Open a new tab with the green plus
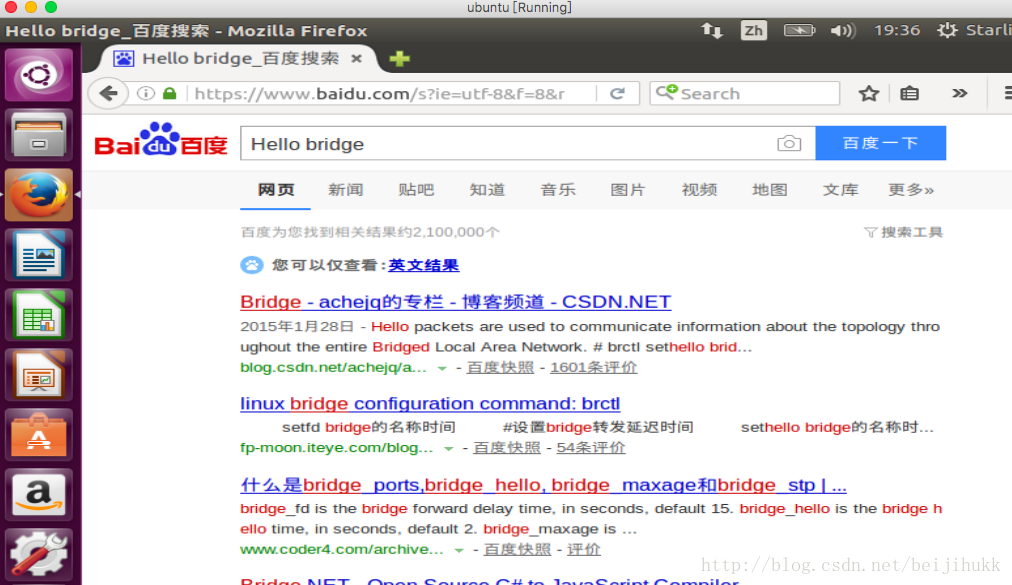1012x585 pixels. [400, 59]
